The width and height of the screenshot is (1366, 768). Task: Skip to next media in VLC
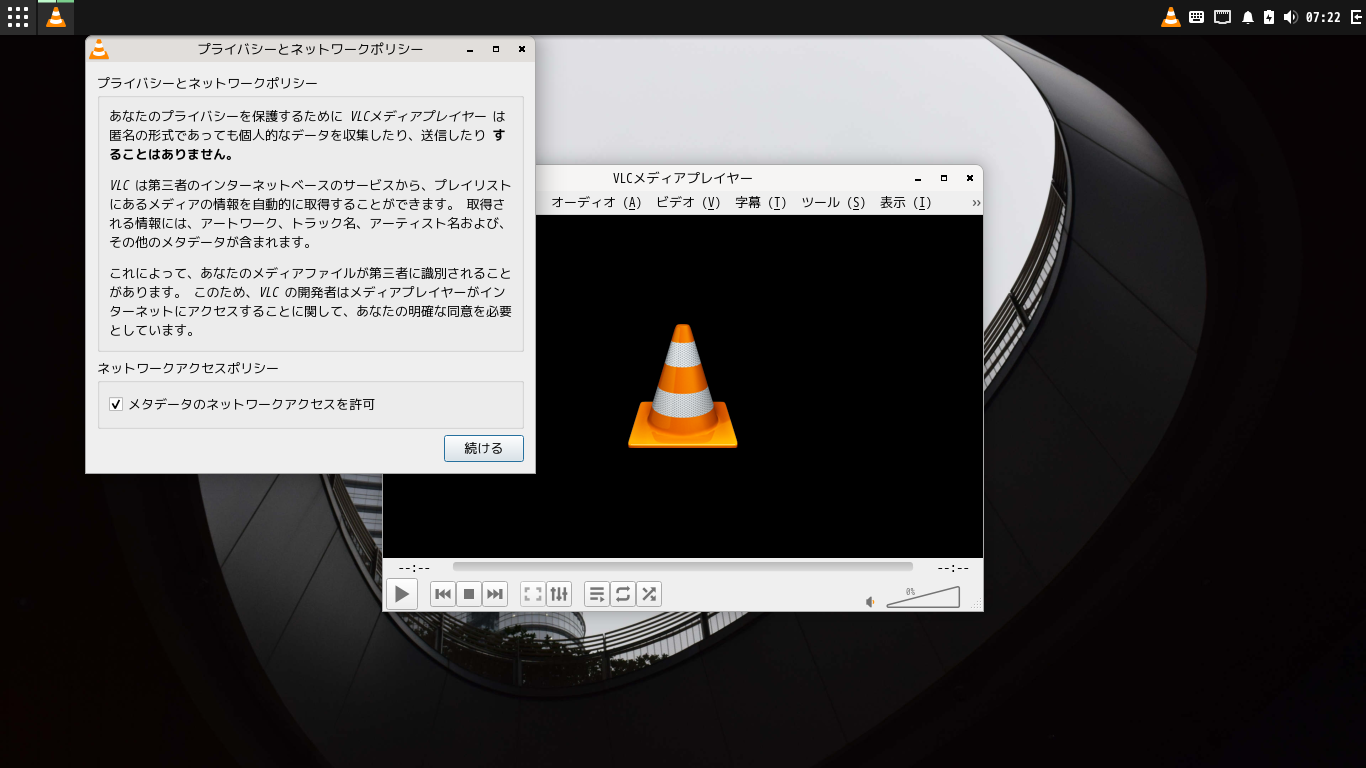coord(495,594)
